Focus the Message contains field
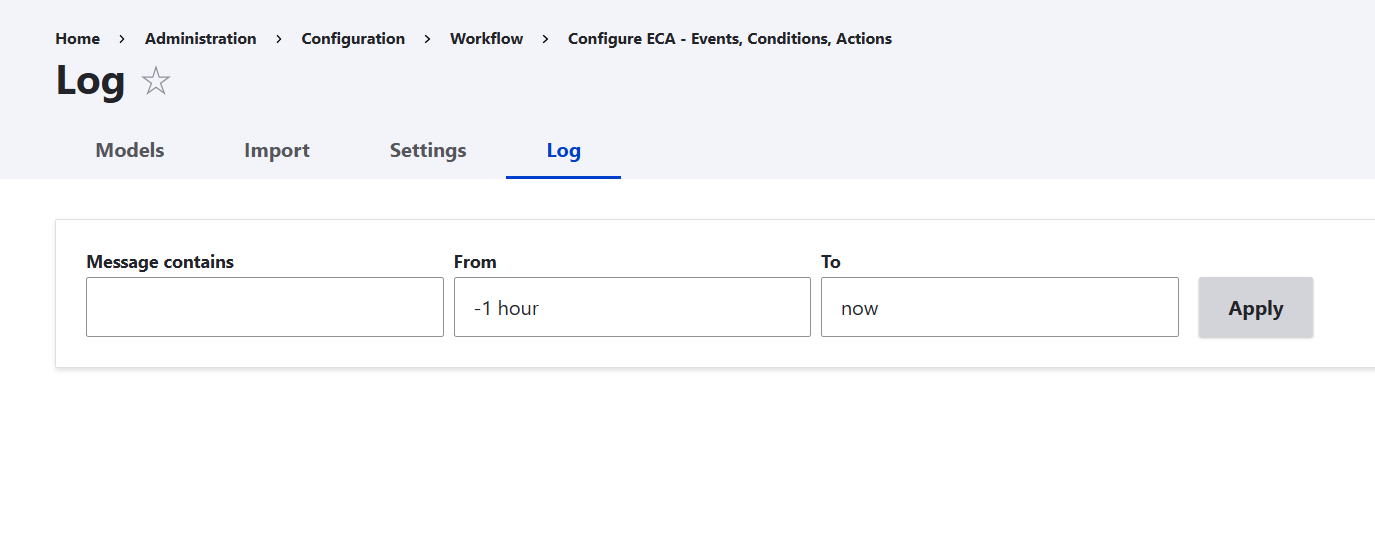Image resolution: width=1375 pixels, height=551 pixels. coord(265,307)
